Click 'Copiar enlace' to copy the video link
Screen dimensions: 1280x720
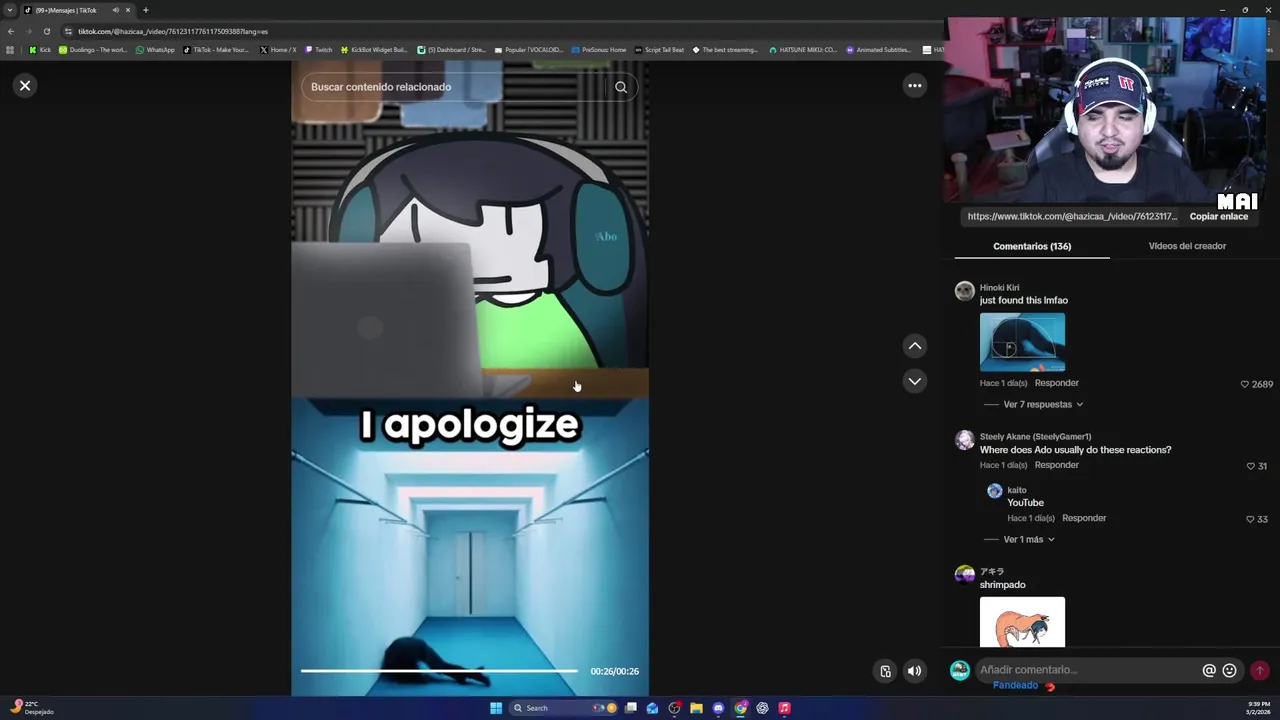click(x=1218, y=216)
